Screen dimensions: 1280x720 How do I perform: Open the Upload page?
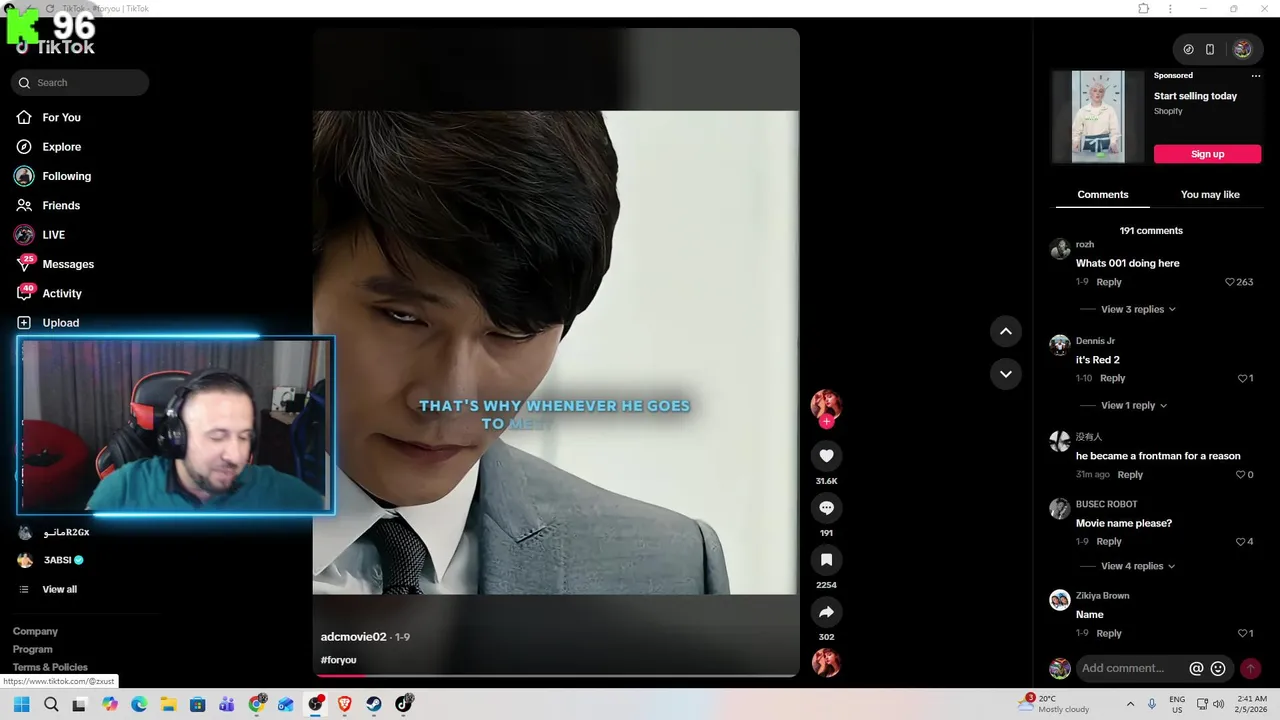[x=61, y=323]
